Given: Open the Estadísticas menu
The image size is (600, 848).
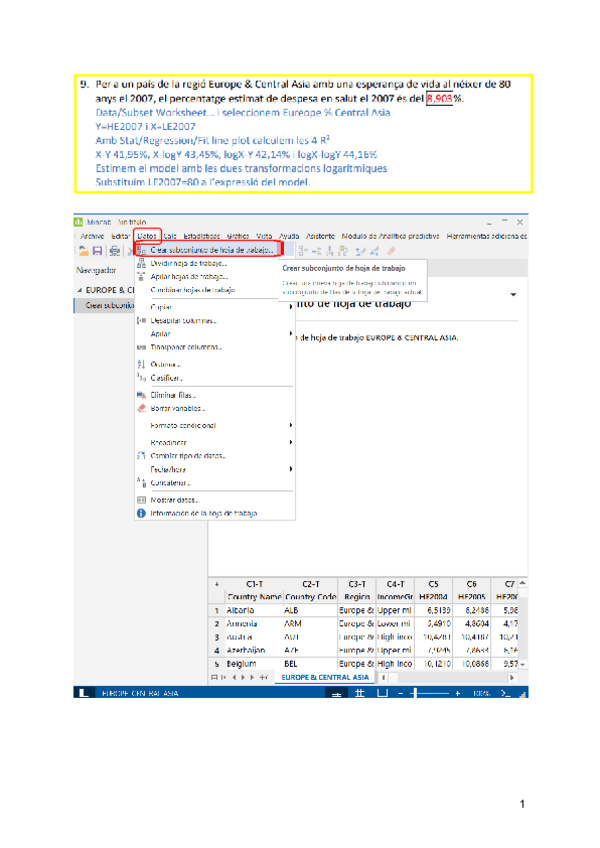Looking at the screenshot, I should (x=201, y=236).
